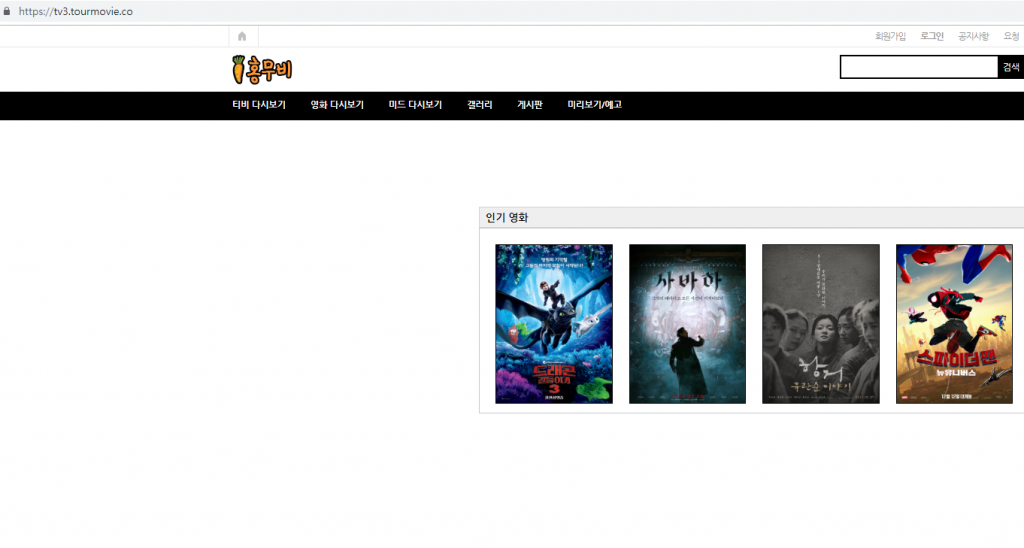Open the 회원가입 sign-up link

point(890,36)
